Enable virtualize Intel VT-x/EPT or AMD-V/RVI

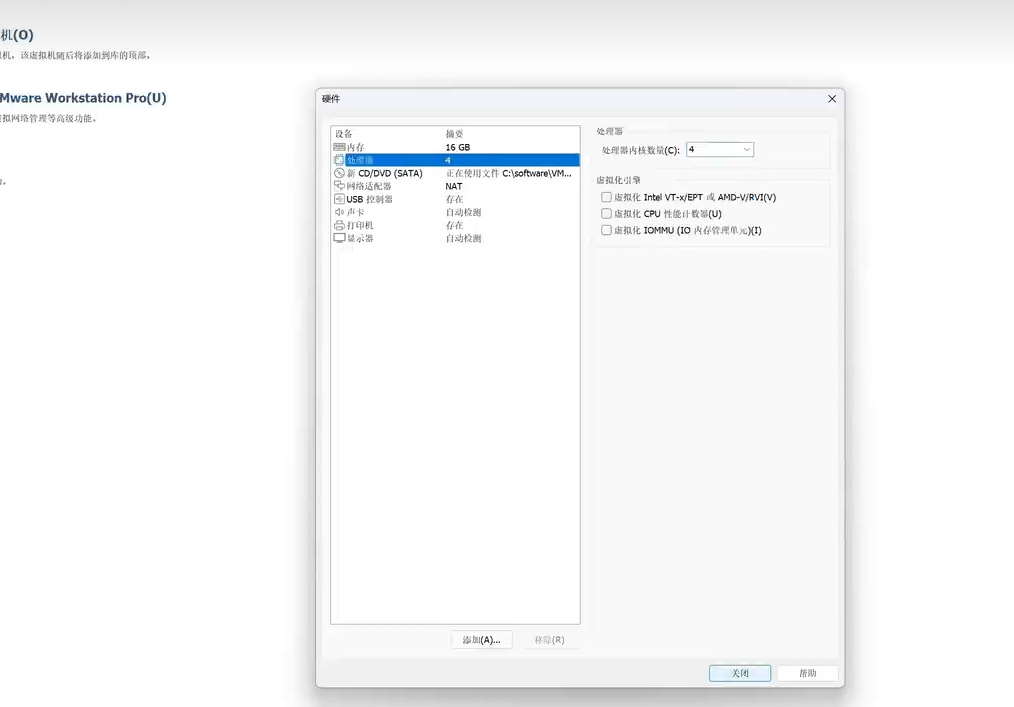coord(606,197)
